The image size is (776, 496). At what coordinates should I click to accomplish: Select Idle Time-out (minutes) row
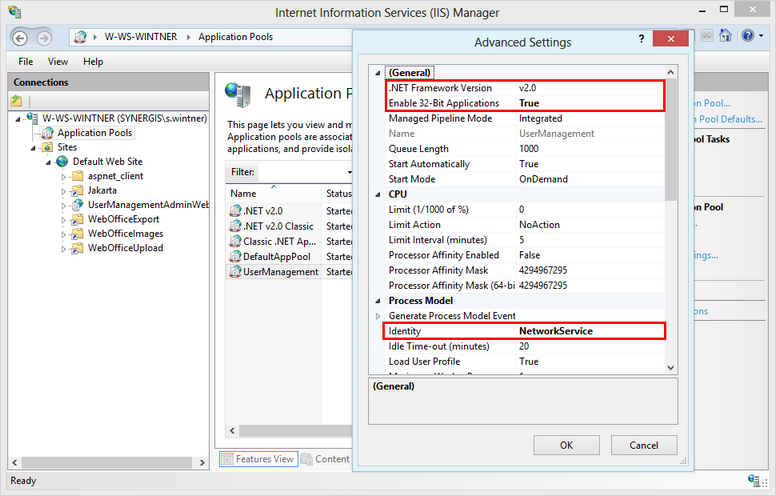[x=525, y=346]
